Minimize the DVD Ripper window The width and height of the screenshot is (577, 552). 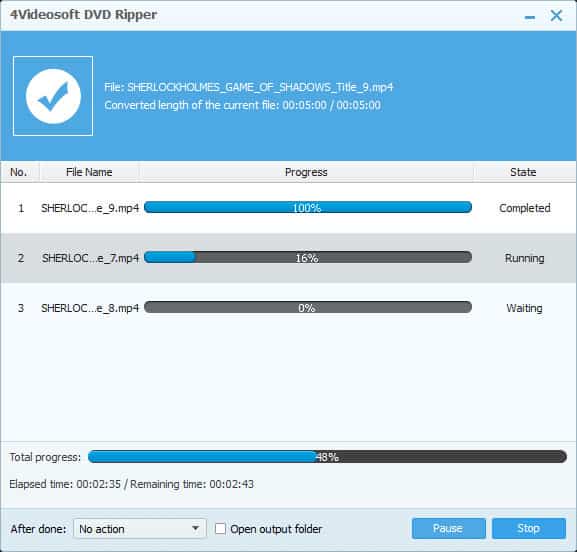(530, 17)
